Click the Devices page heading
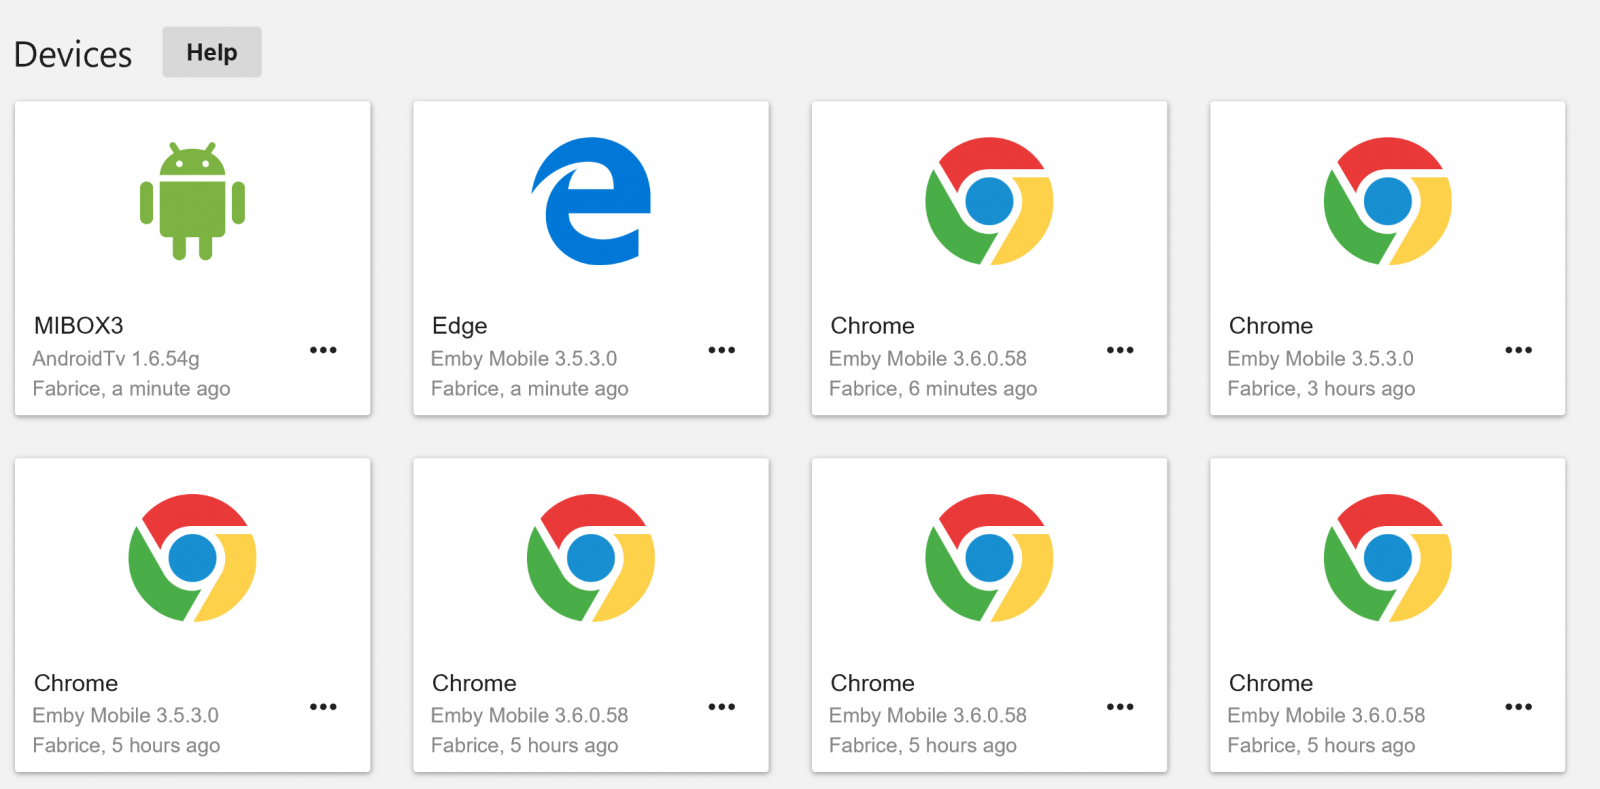This screenshot has width=1600, height=789. (73, 54)
